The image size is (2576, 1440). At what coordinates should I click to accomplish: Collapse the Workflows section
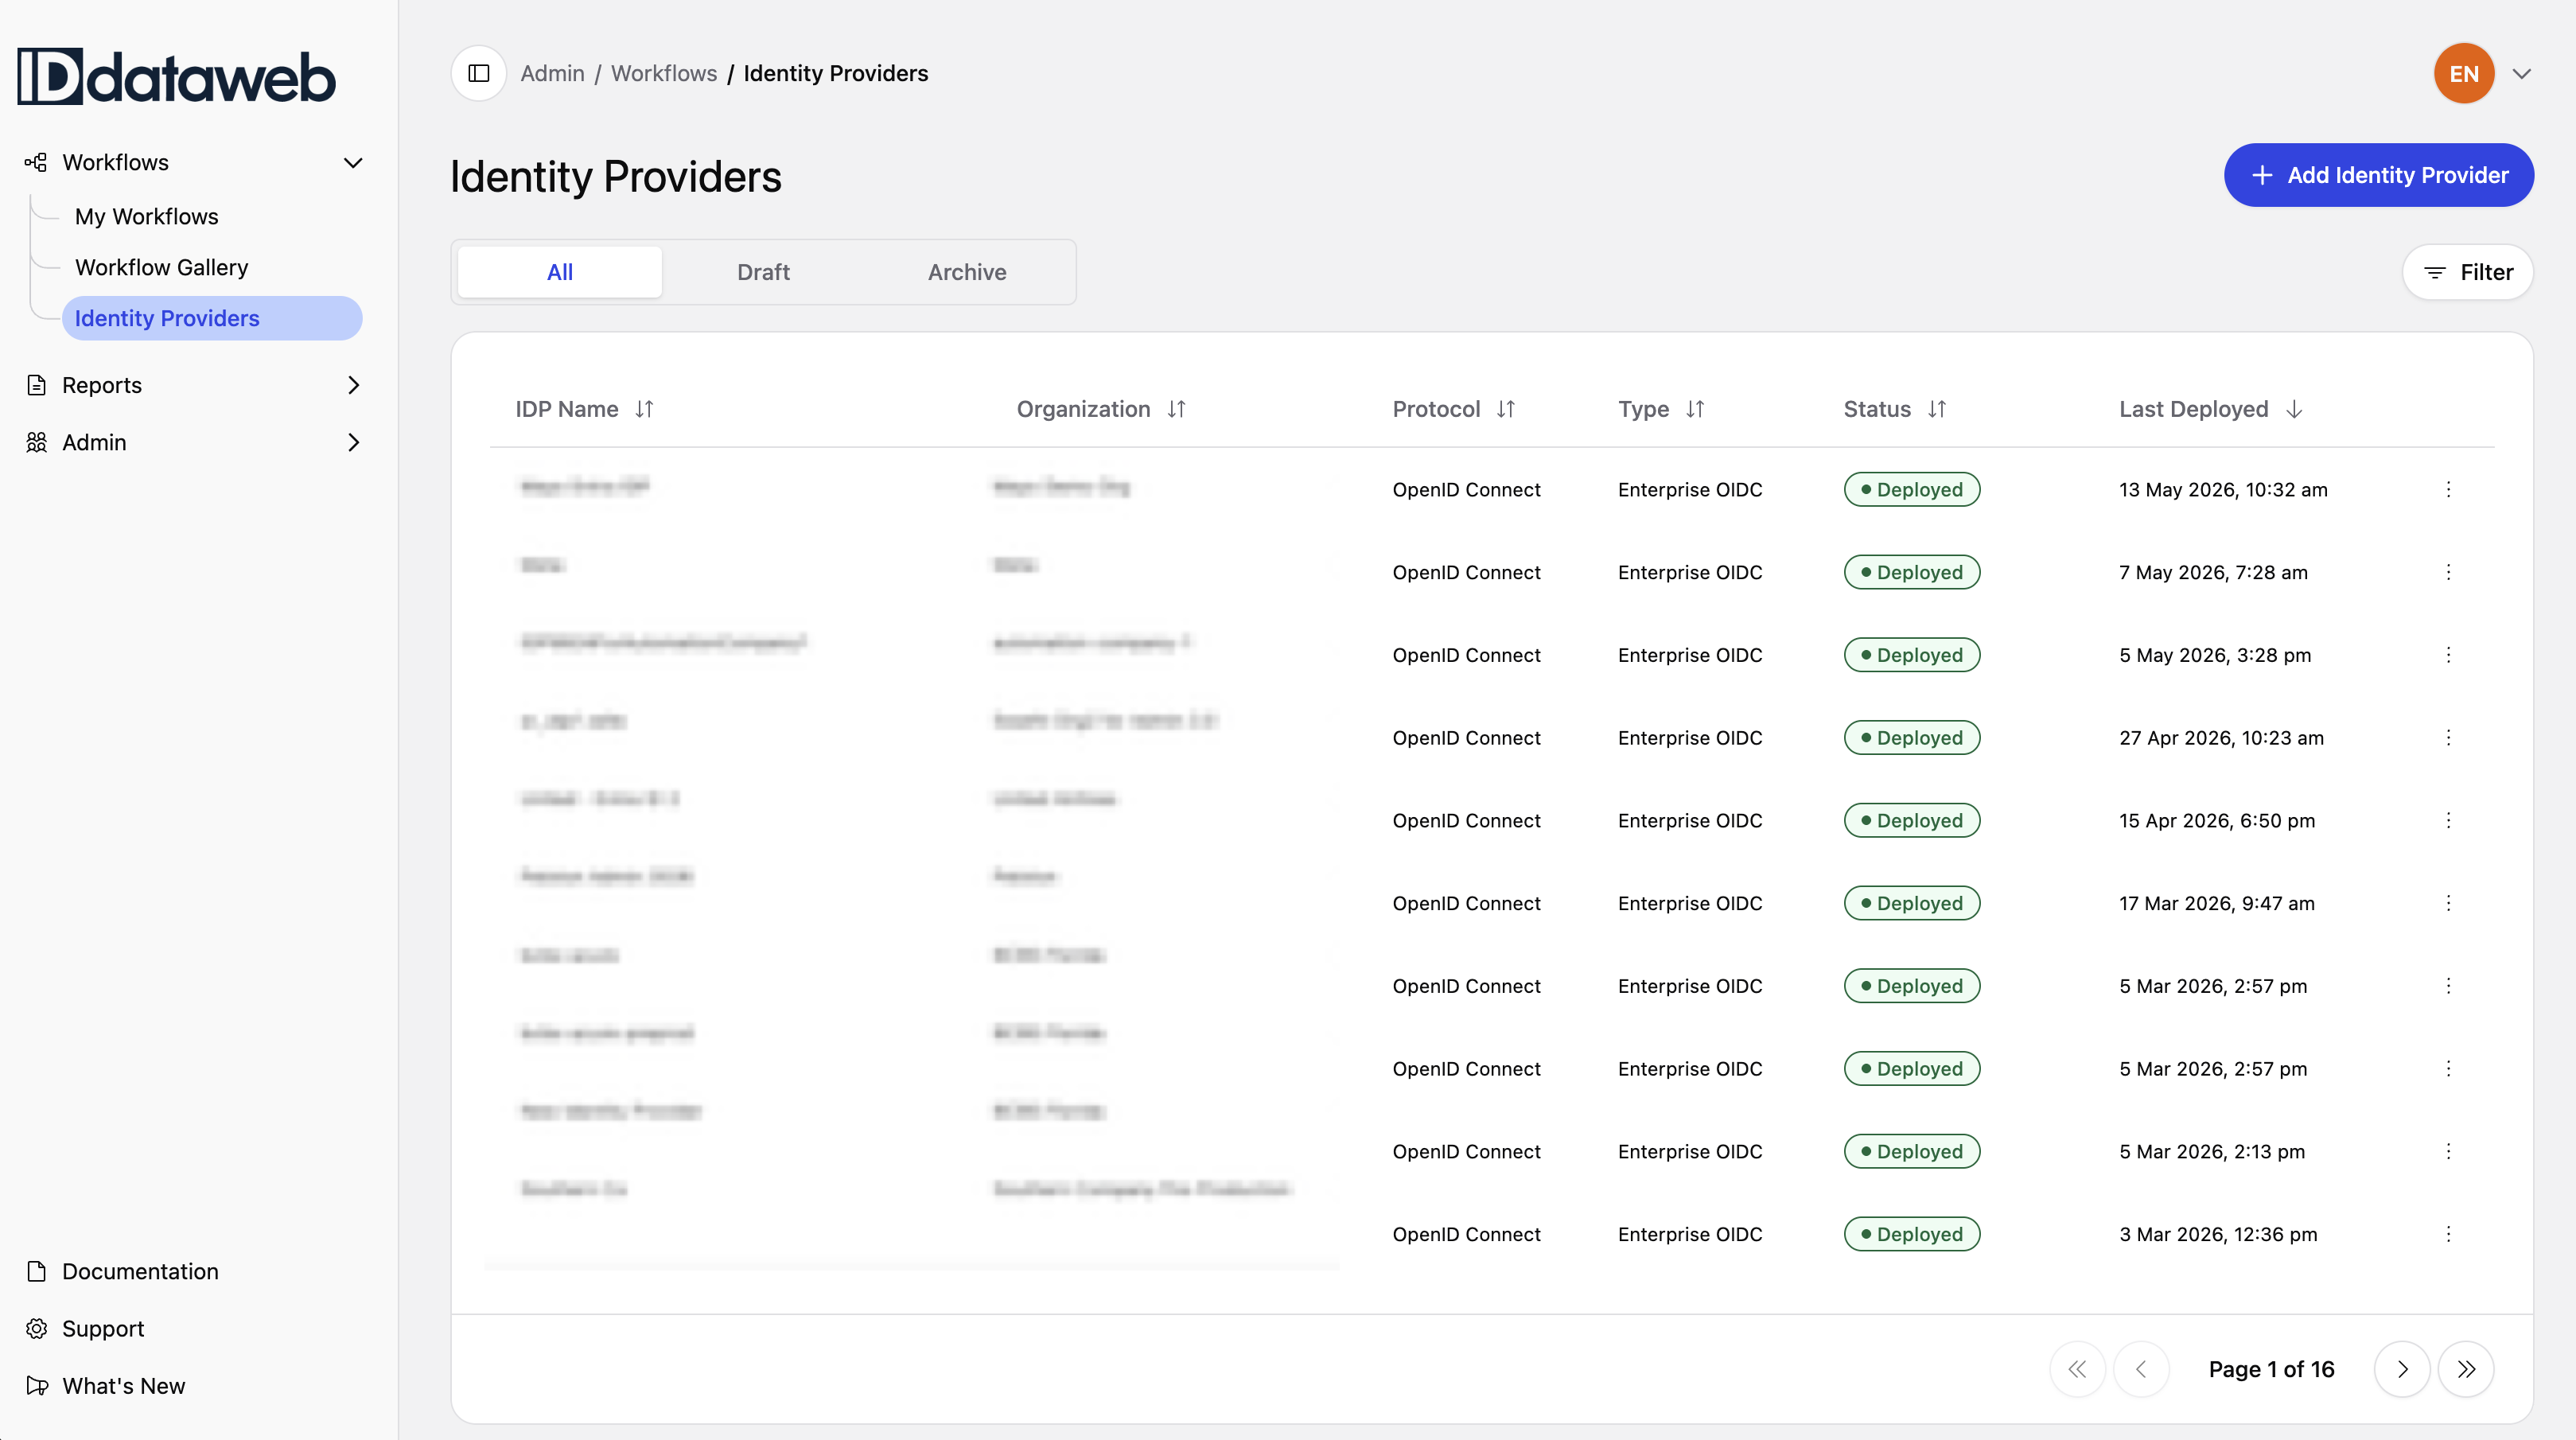pyautogui.click(x=353, y=162)
